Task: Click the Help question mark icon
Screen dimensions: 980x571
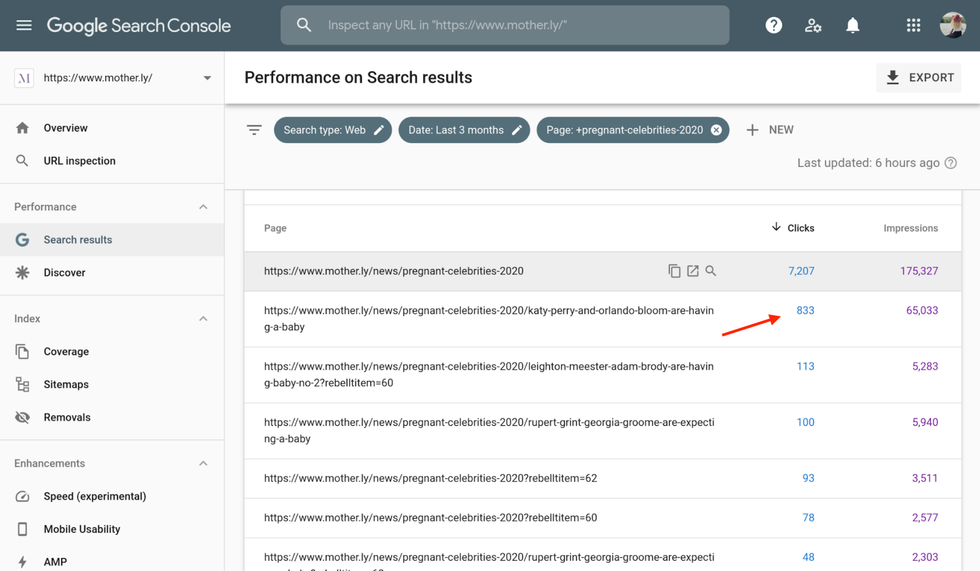Action: [x=773, y=25]
